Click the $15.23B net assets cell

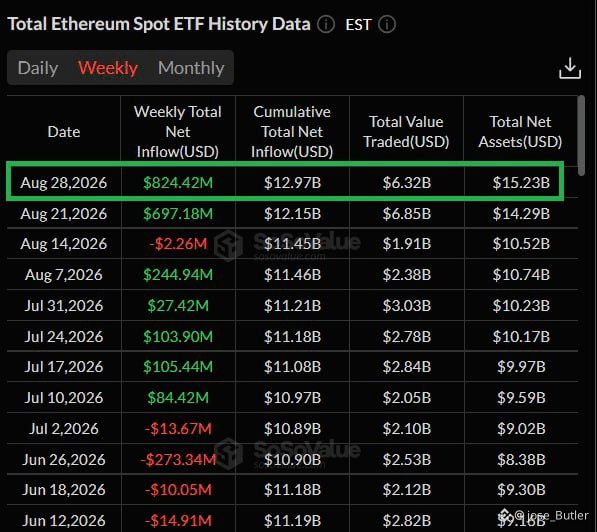[521, 183]
